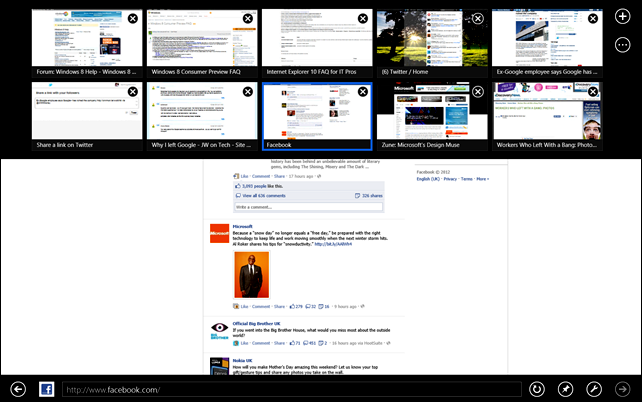Open Al Roker photo in Microsoft's post
Screen dimensions: 642x402
(x=251, y=275)
